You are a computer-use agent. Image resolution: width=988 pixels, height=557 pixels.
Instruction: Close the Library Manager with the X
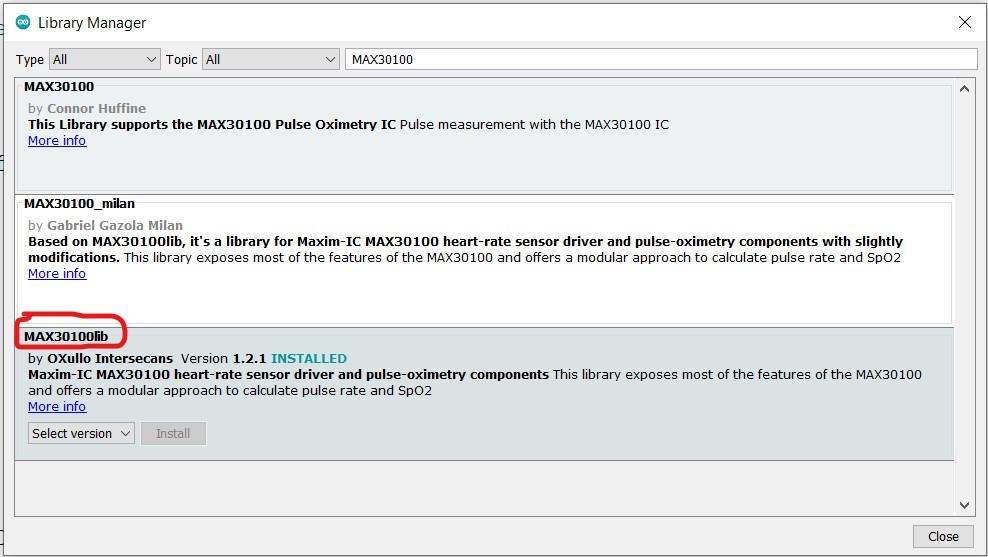[x=964, y=22]
